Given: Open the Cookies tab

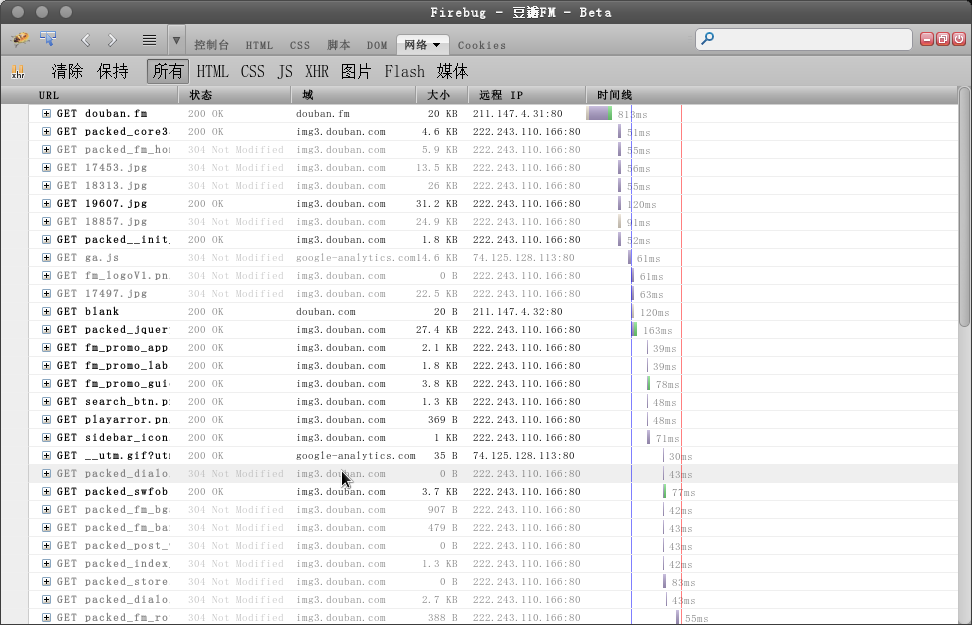Looking at the screenshot, I should coord(482,45).
